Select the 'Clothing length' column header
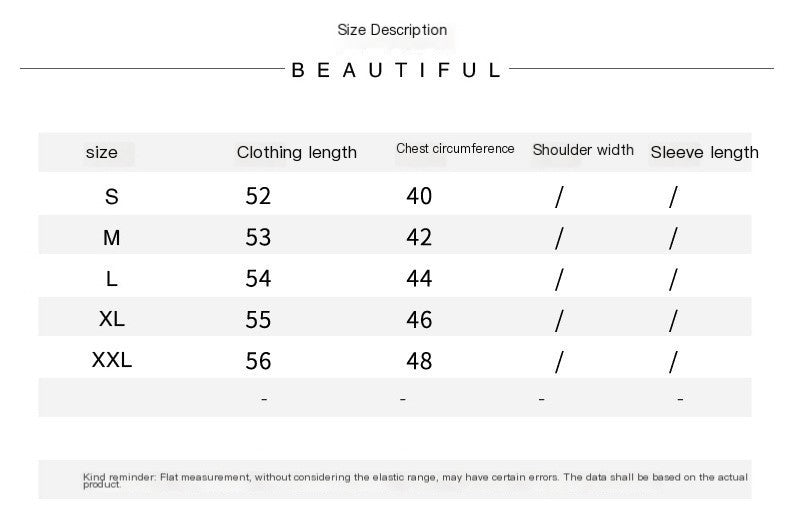 296,152
